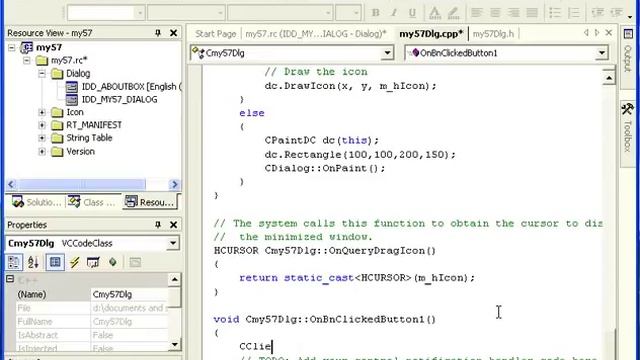Collapse the Dialog folder
Image resolution: width=640 pixels, height=360 pixels.
[42, 73]
